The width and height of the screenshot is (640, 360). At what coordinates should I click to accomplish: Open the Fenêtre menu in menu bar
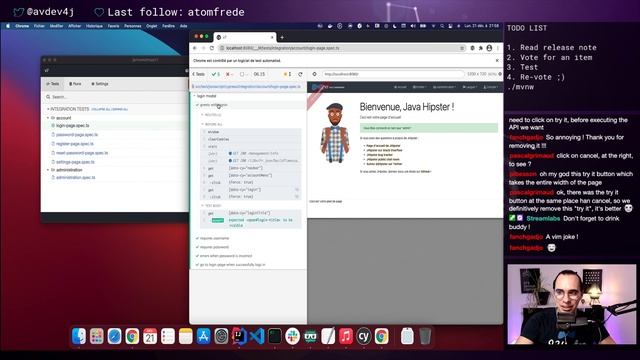tap(168, 26)
